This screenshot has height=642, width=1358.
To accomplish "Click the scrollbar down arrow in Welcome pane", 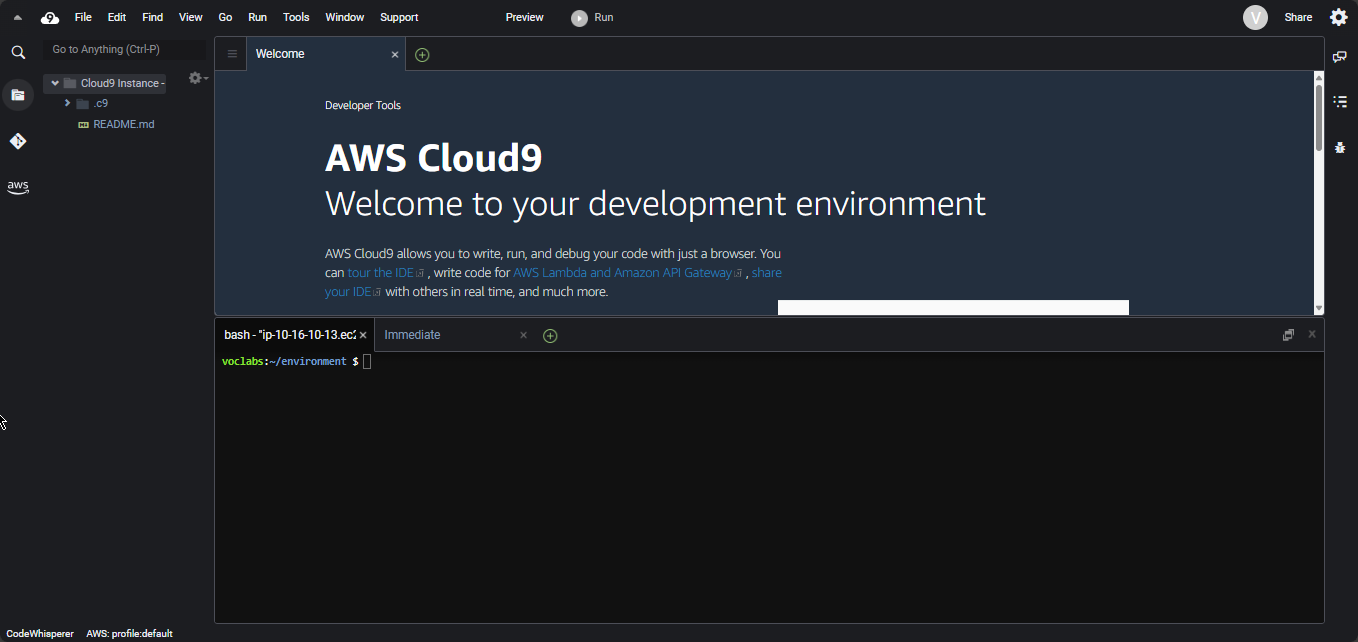I will pyautogui.click(x=1319, y=309).
